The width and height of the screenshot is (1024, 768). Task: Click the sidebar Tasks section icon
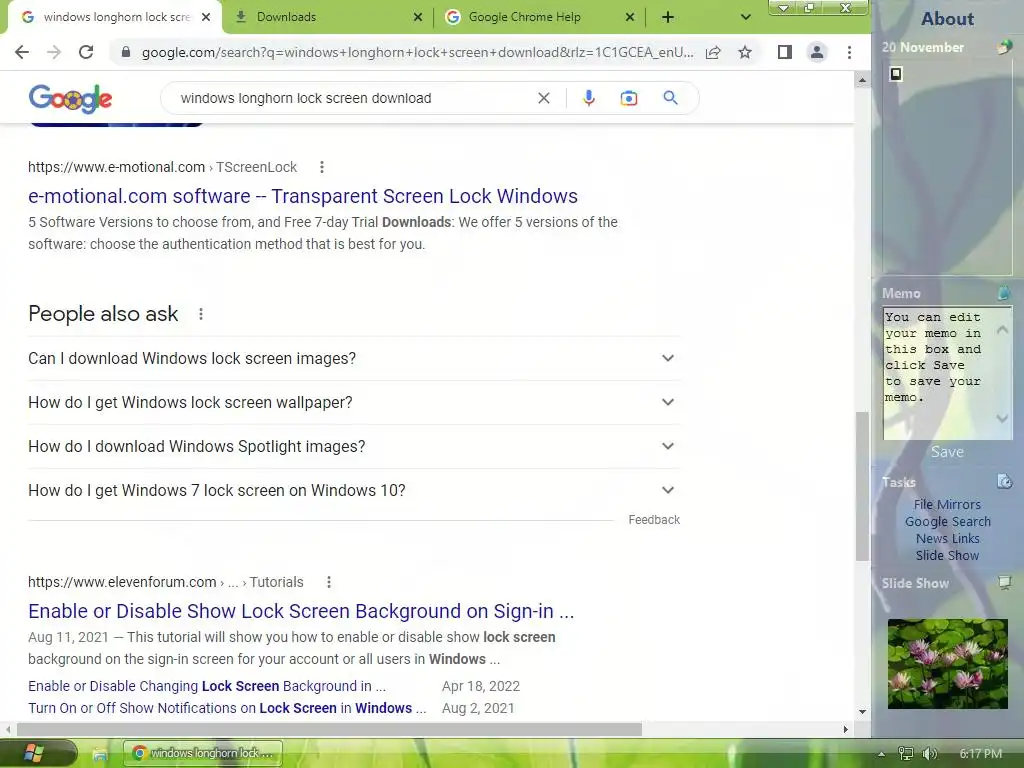coord(1004,481)
